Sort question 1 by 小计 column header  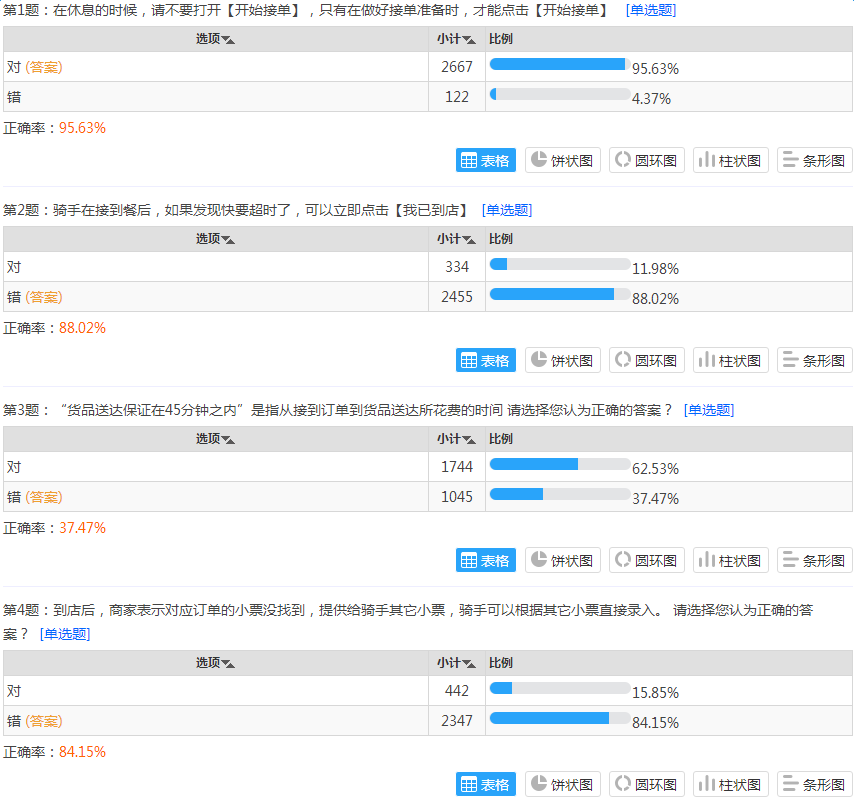(456, 39)
